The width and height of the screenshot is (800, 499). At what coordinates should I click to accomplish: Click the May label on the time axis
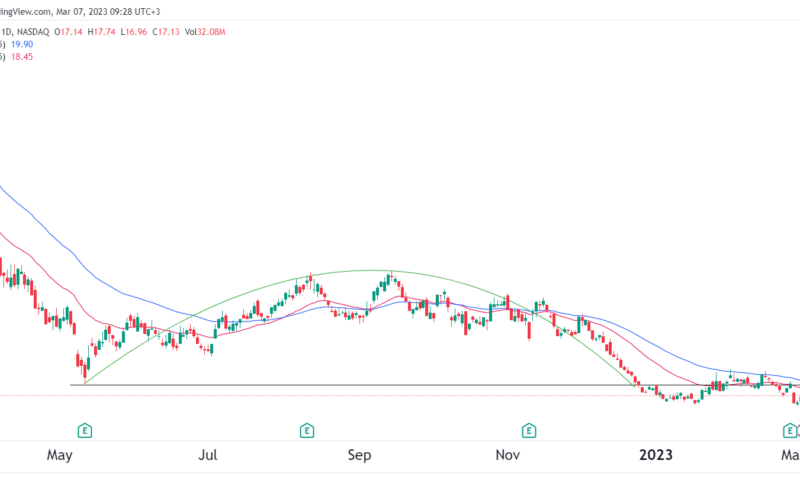pos(59,455)
